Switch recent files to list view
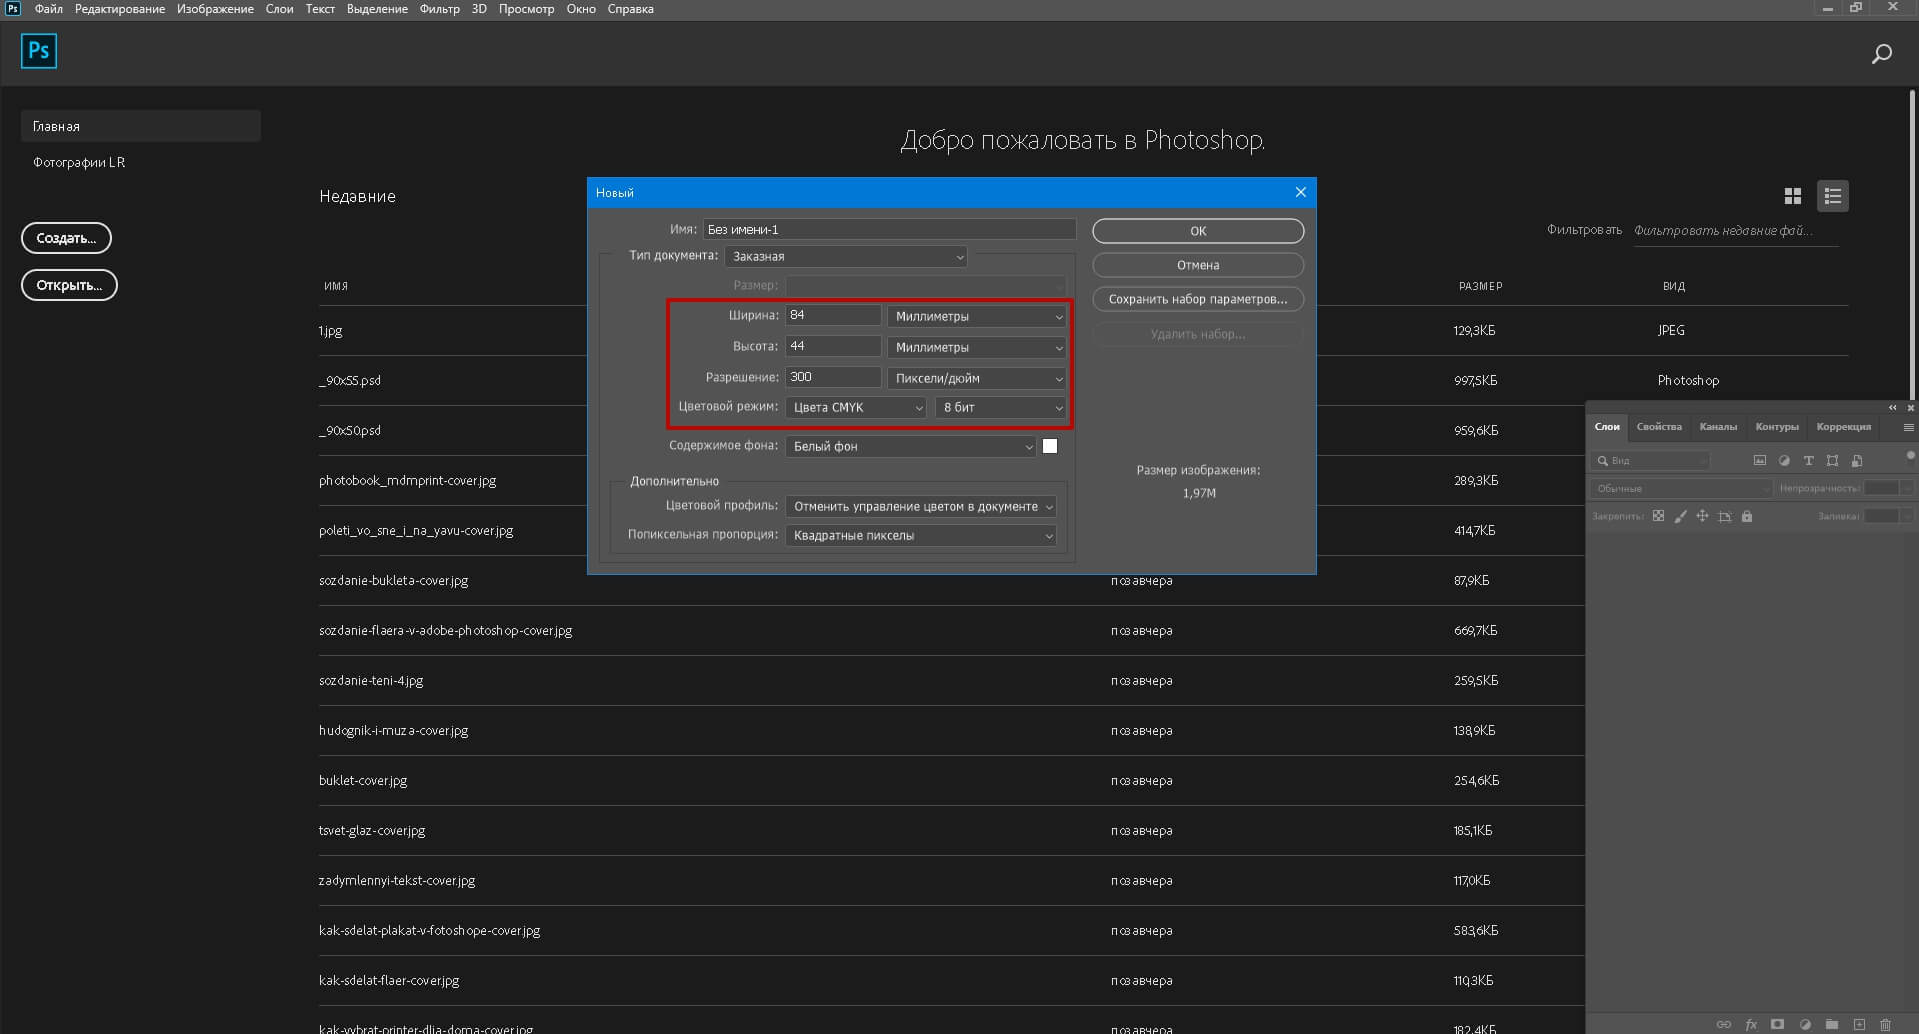 click(x=1832, y=196)
